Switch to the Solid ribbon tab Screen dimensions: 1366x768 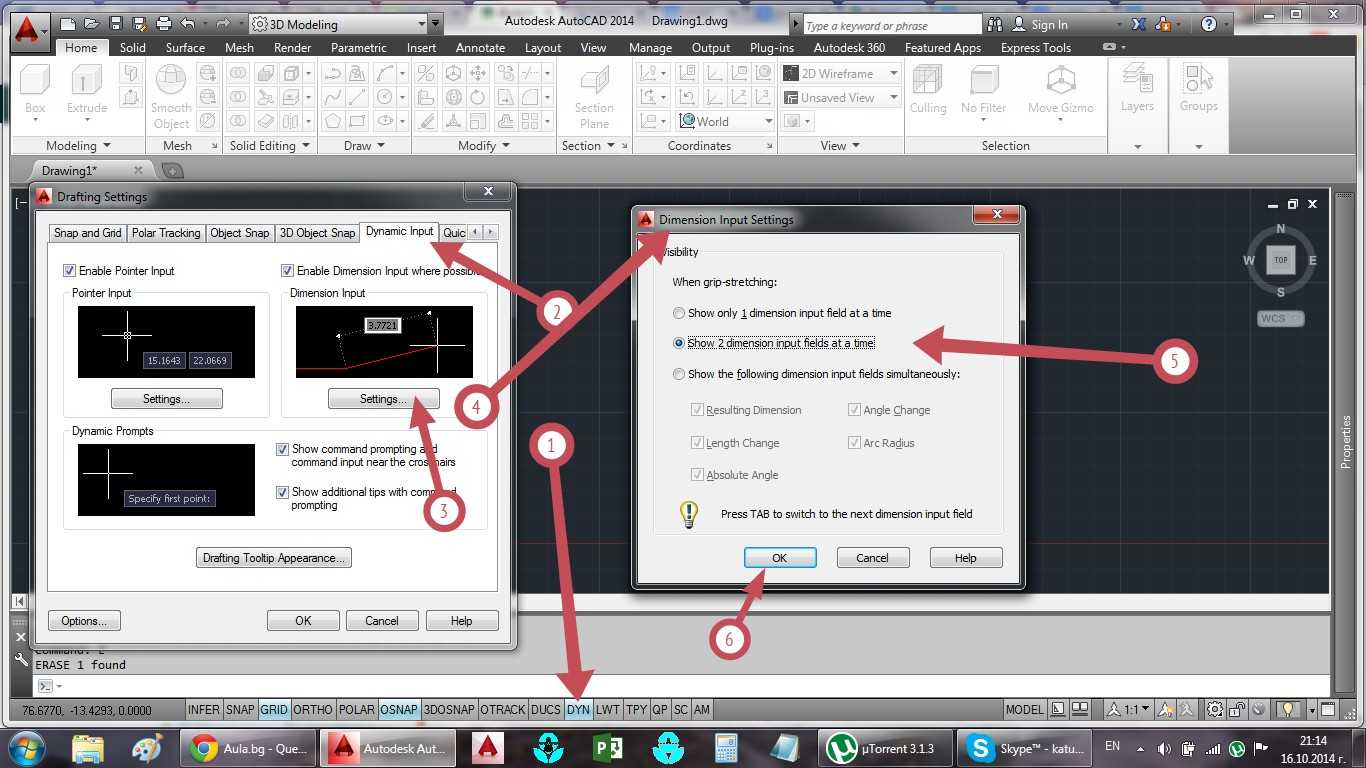[x=132, y=47]
